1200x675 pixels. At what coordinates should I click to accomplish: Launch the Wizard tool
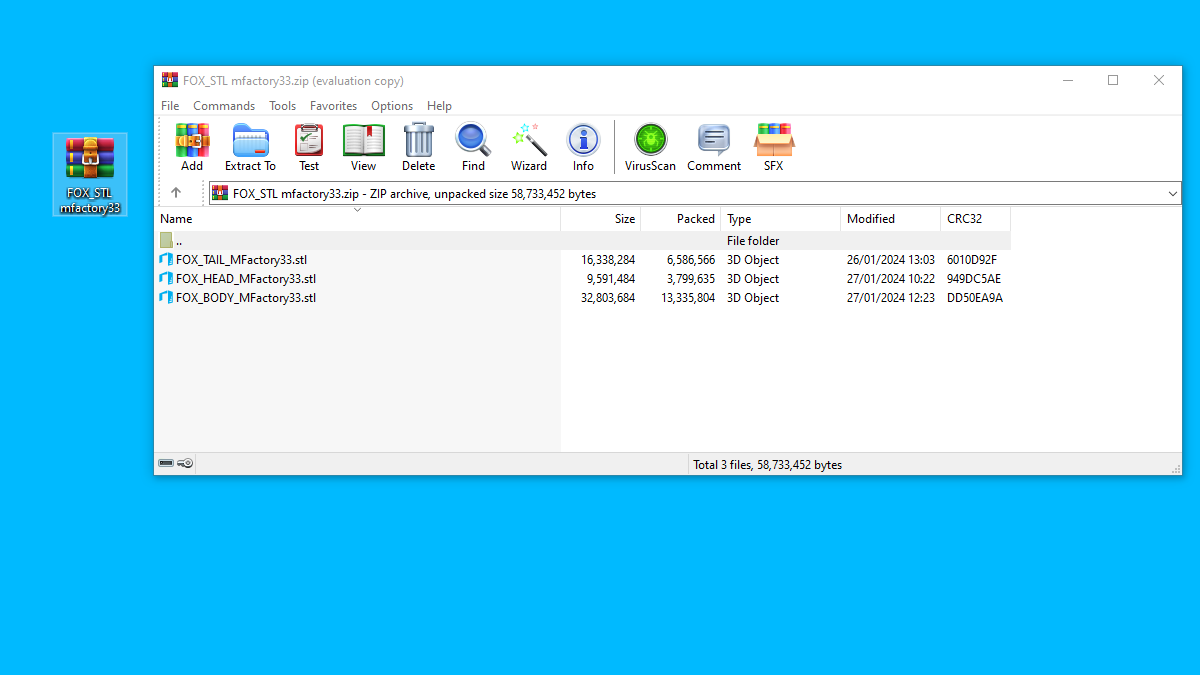tap(529, 147)
